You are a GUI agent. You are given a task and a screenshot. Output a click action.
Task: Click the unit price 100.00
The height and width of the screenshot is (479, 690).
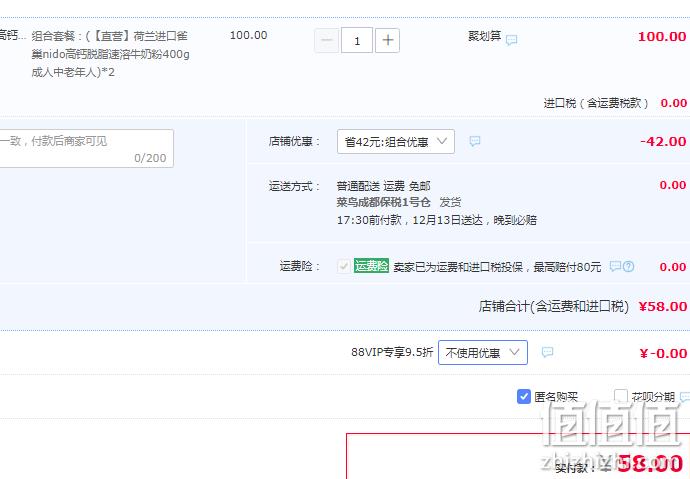pyautogui.click(x=249, y=35)
